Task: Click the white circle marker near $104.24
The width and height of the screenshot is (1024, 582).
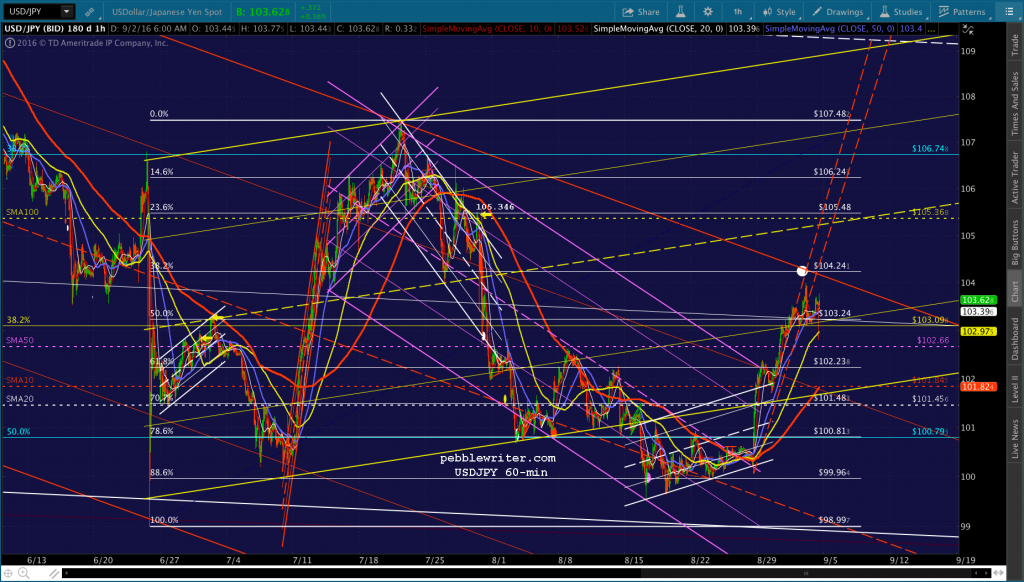Action: [x=802, y=270]
